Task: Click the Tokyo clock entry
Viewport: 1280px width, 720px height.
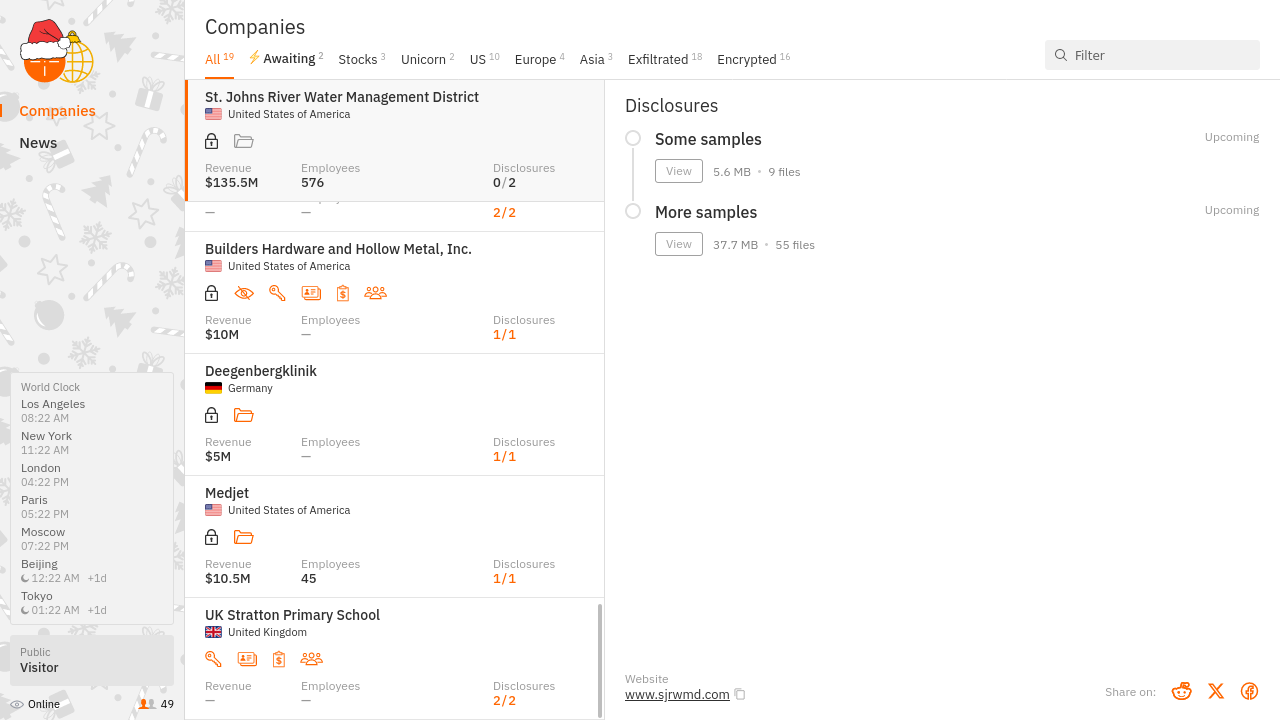Action: [64, 603]
